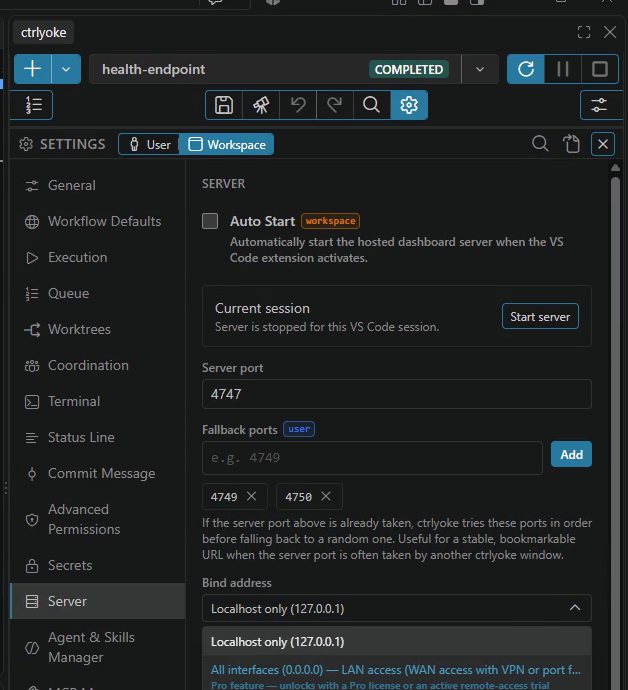628x690 pixels.
Task: Click the undo arrow icon
Action: pyautogui.click(x=298, y=105)
